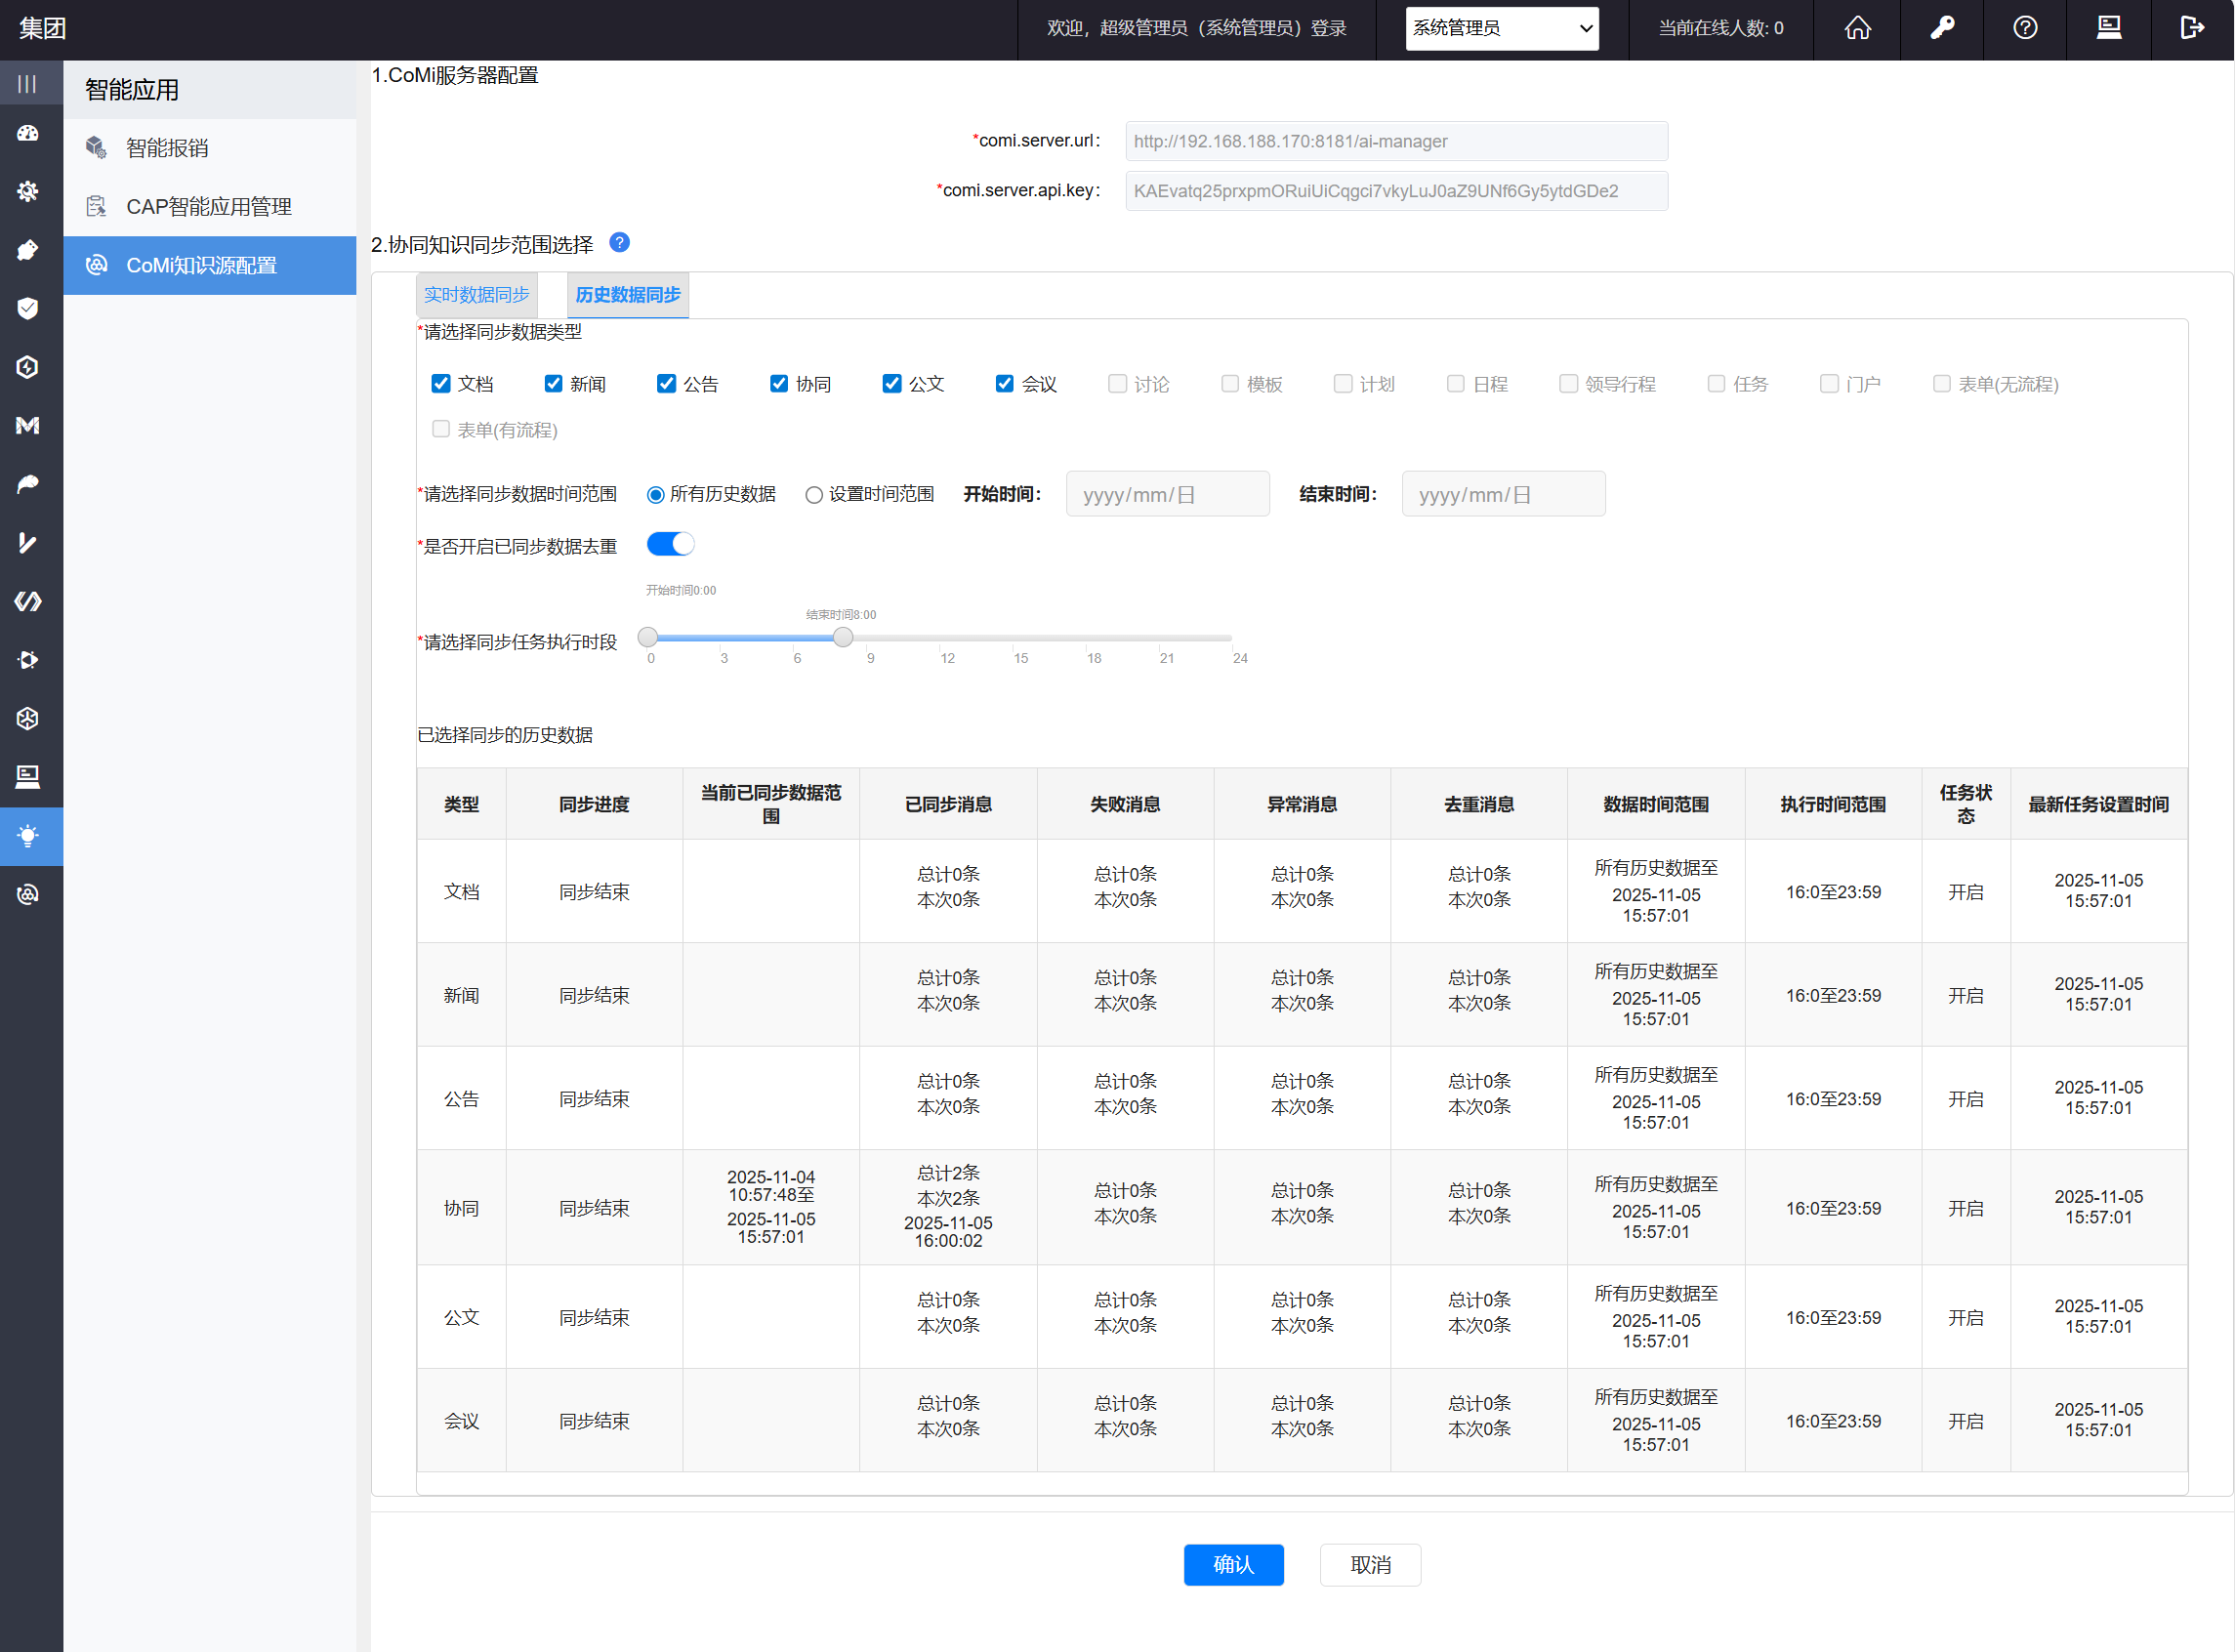Click the blue help icon beside 协同知识同步范围选择
2235x1652 pixels.
[x=619, y=243]
